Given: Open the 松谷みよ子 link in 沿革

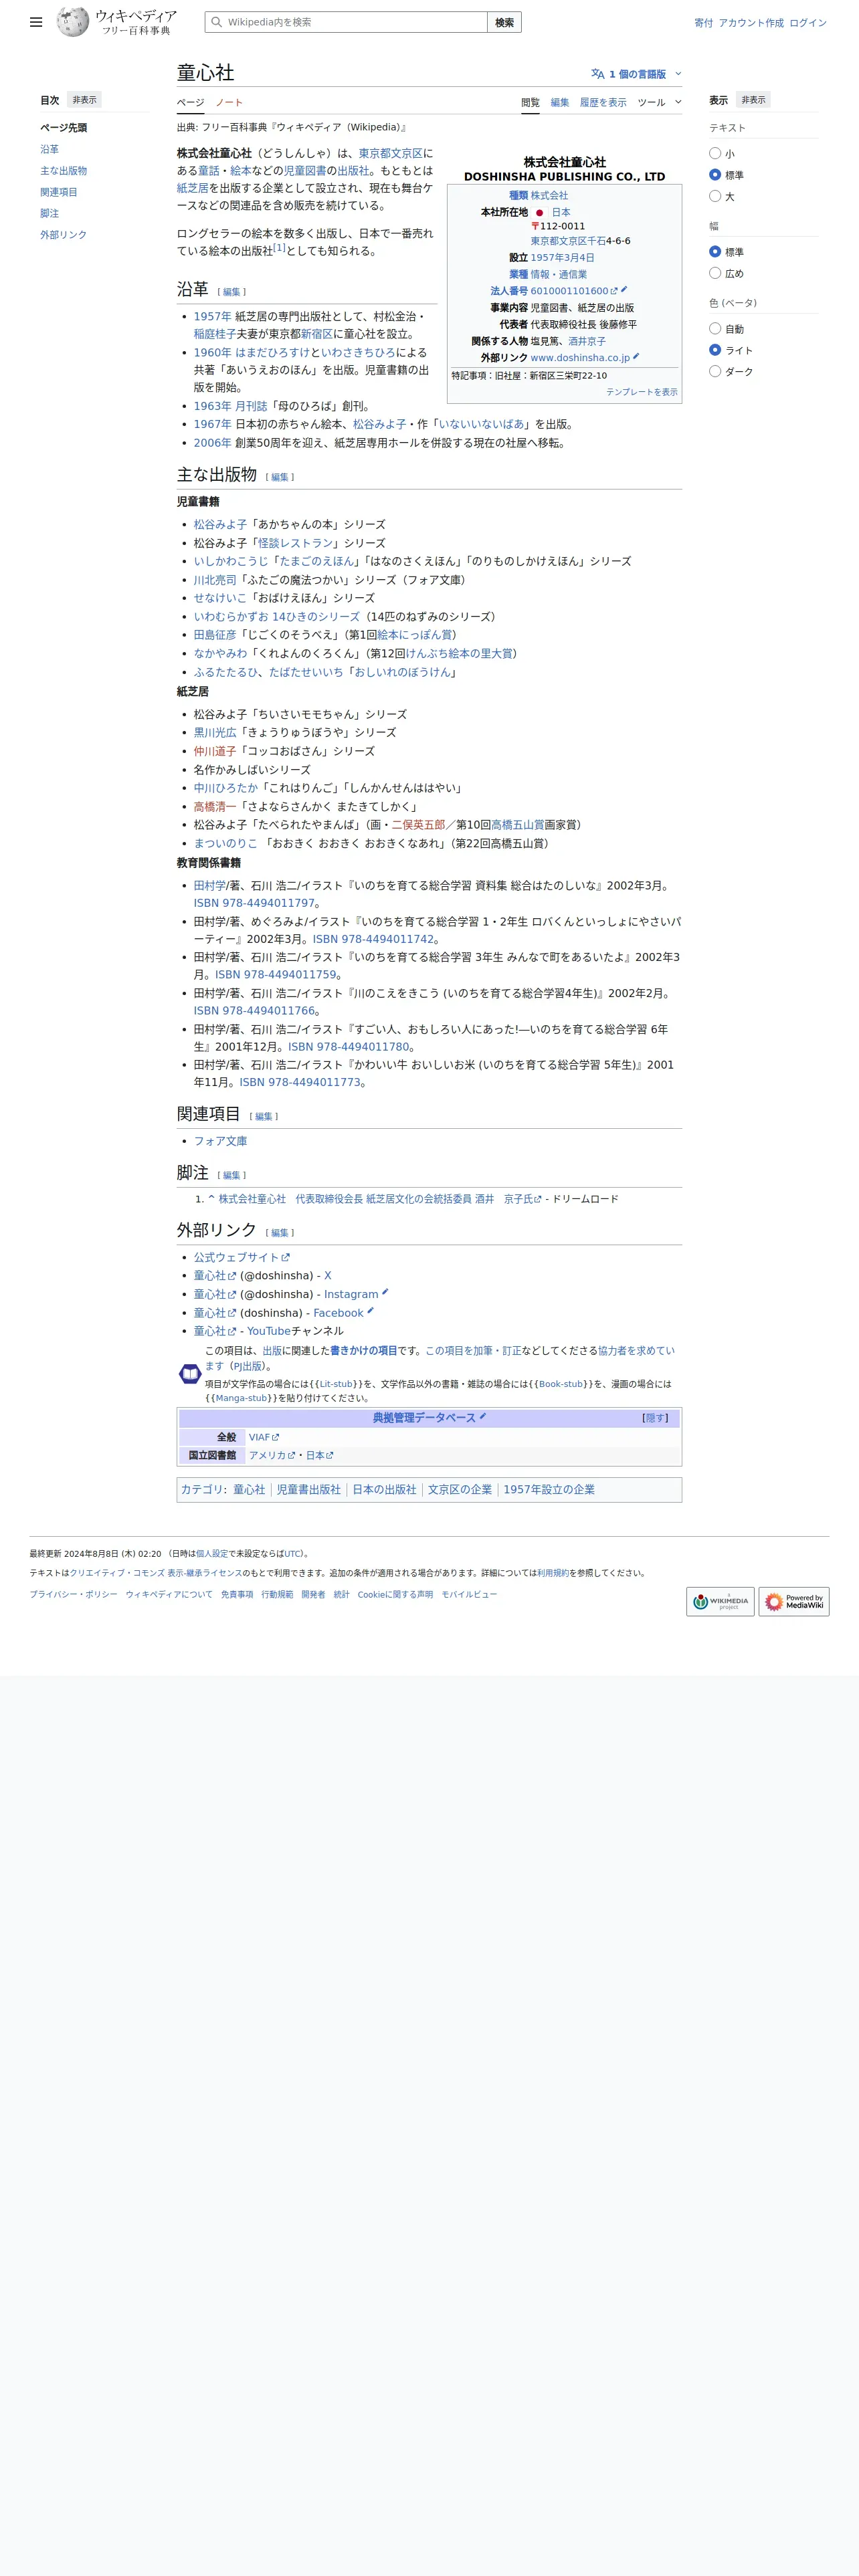Looking at the screenshot, I should point(379,424).
